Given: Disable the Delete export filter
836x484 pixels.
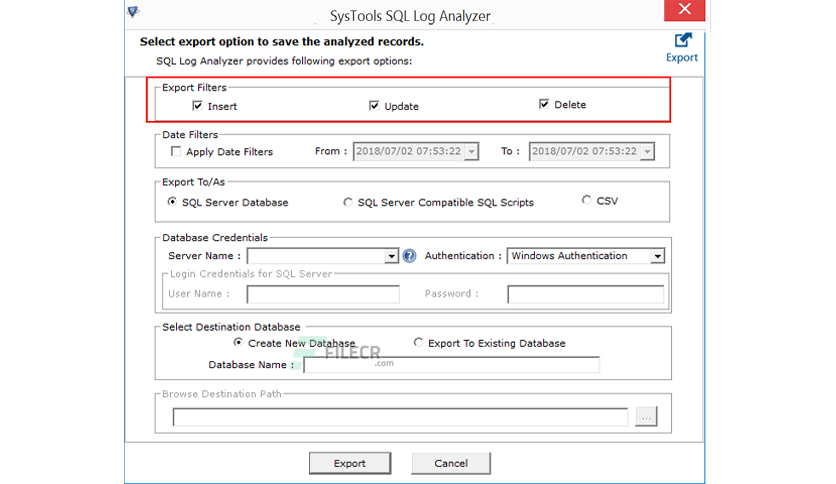Looking at the screenshot, I should point(544,104).
